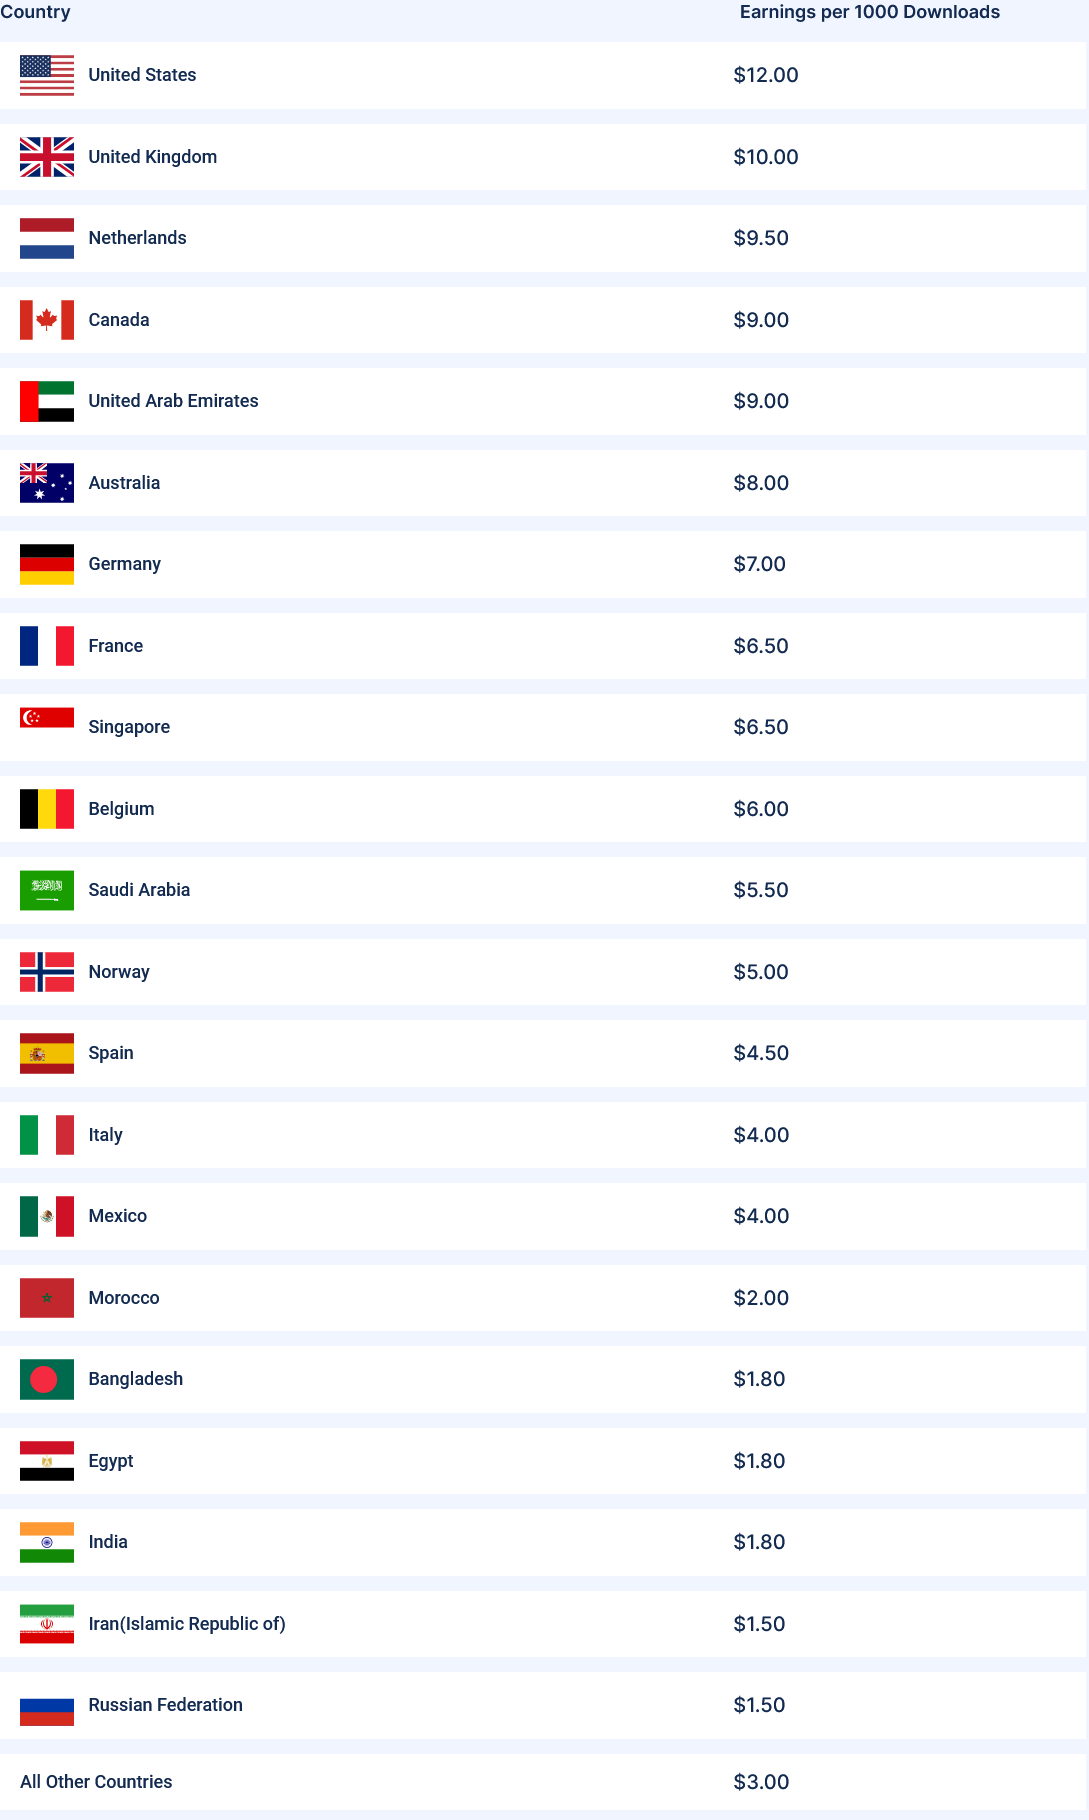Select the Mexico flag icon
Screen dimensions: 1089x1820
tap(47, 1217)
